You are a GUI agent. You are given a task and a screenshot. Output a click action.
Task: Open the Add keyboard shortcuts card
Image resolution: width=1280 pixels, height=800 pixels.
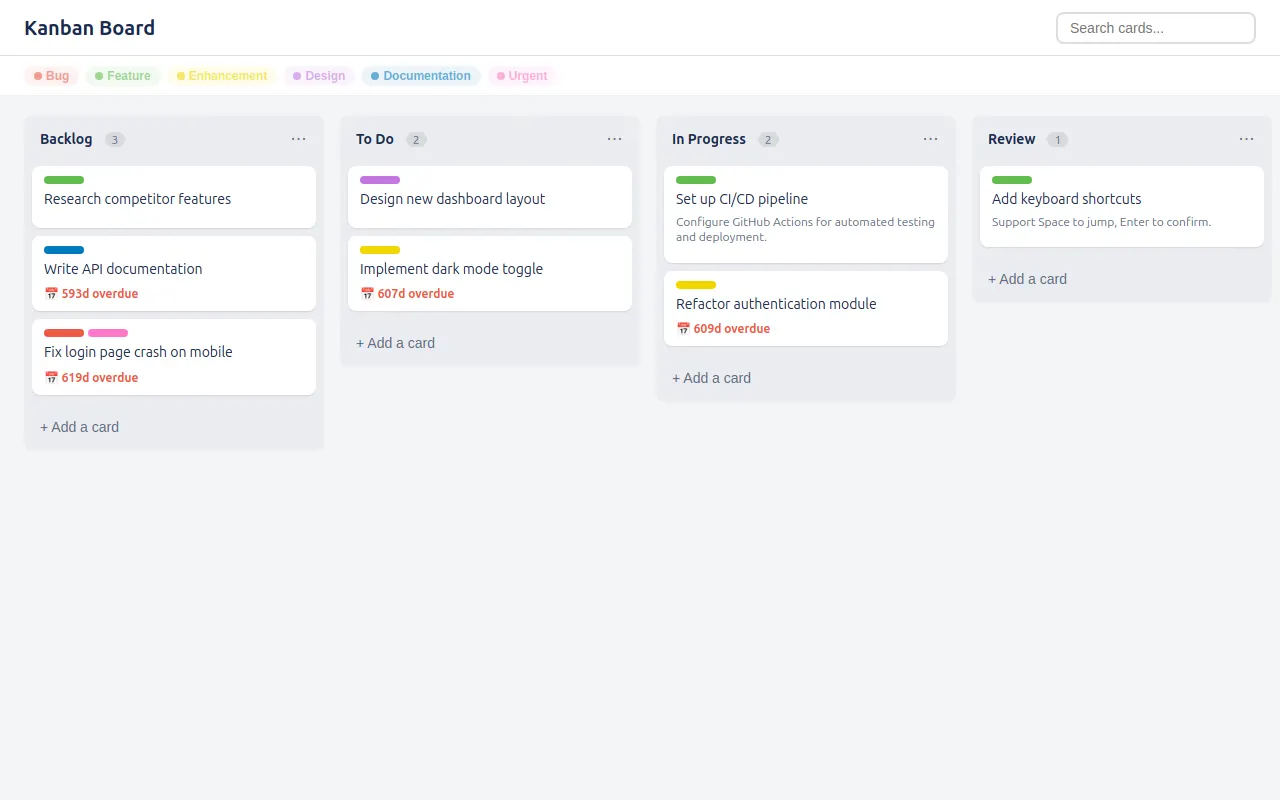coord(1122,206)
